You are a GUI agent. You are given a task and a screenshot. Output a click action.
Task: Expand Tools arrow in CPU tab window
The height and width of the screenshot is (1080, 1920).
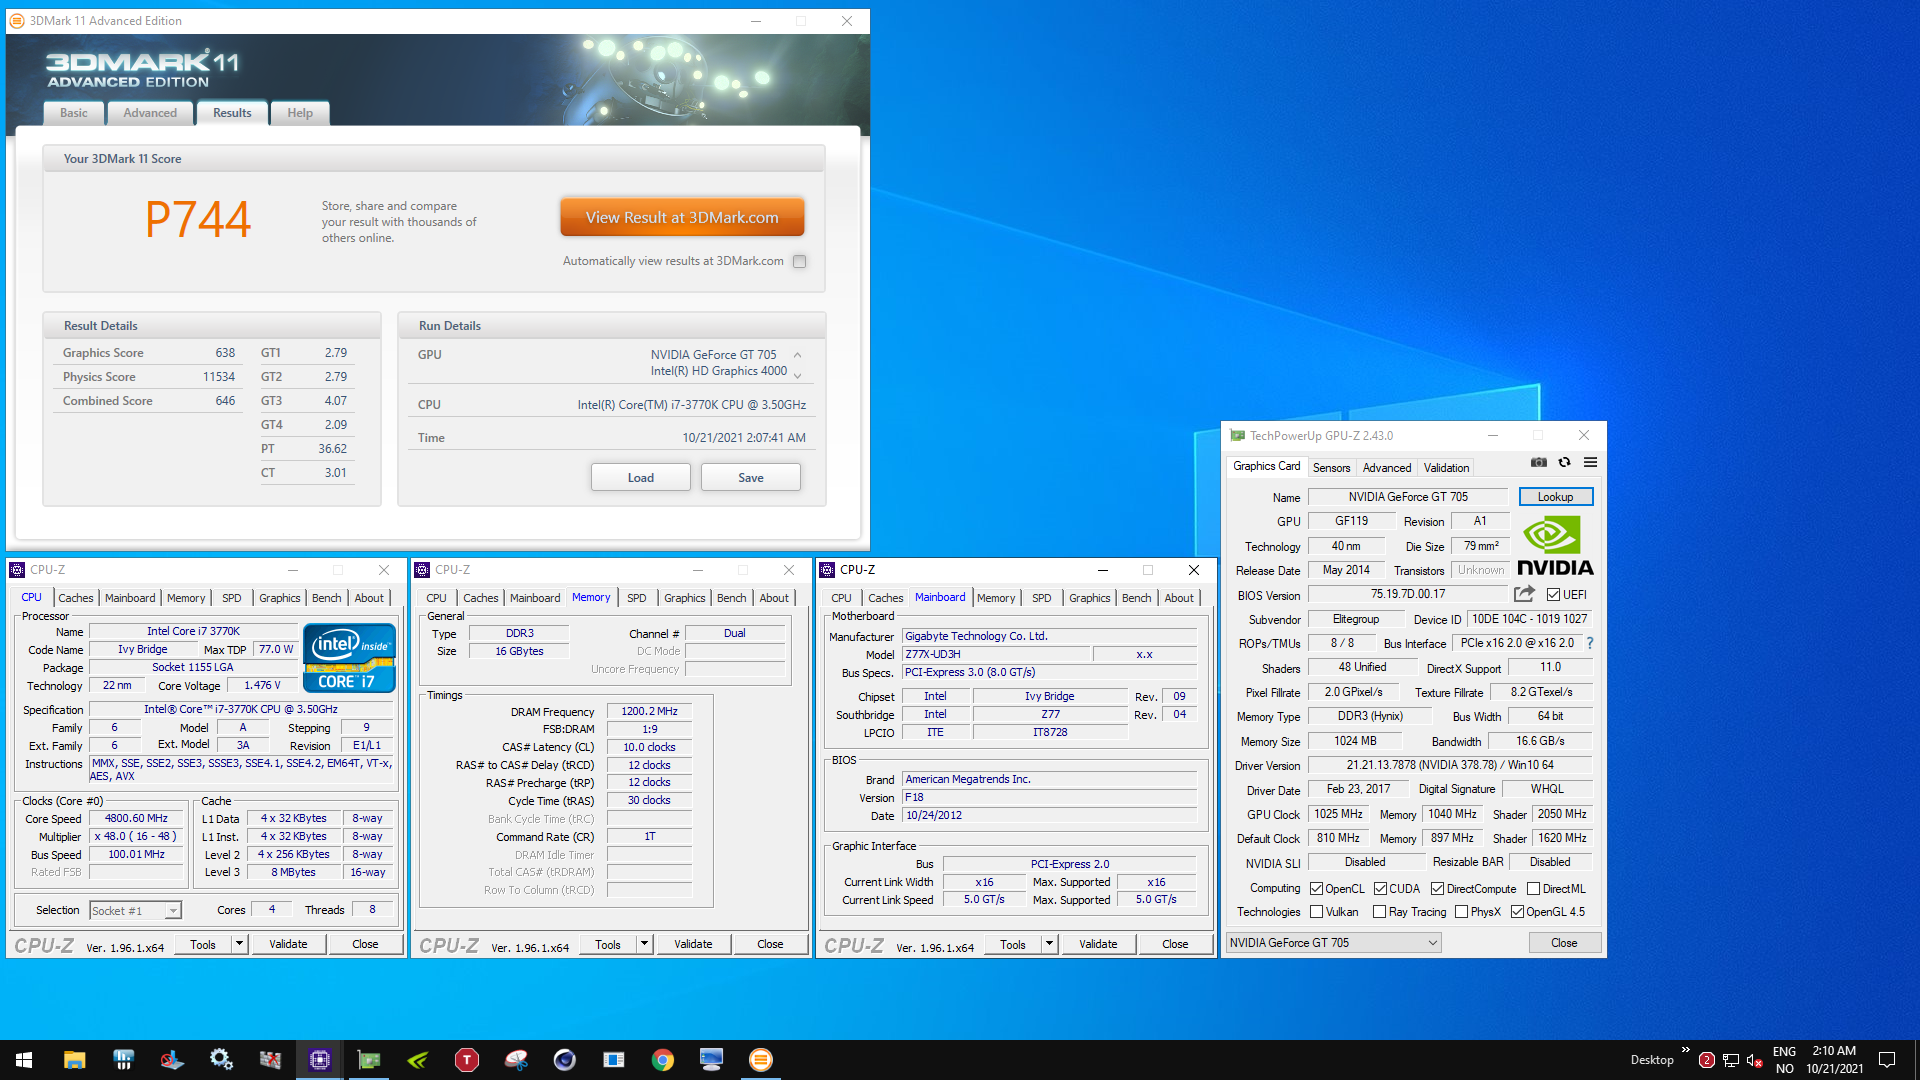point(239,944)
